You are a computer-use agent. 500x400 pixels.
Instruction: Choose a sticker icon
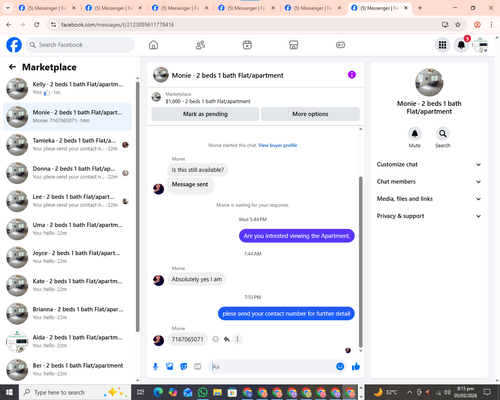[x=184, y=367]
